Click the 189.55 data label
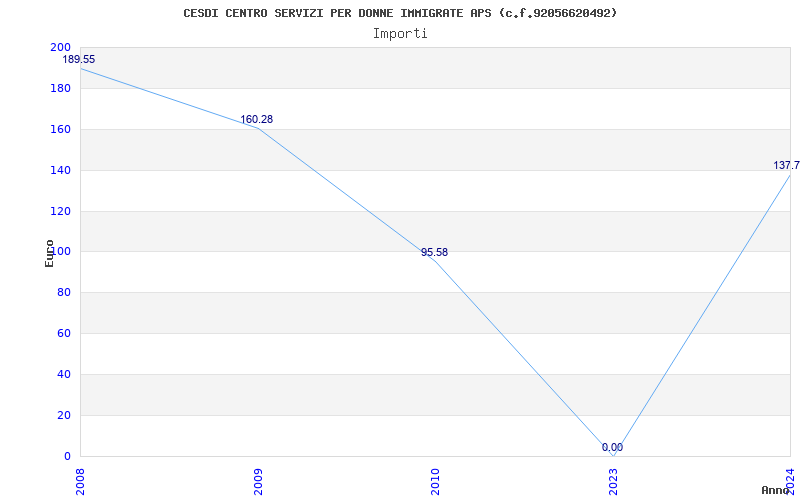This screenshot has width=800, height=500. [79, 60]
